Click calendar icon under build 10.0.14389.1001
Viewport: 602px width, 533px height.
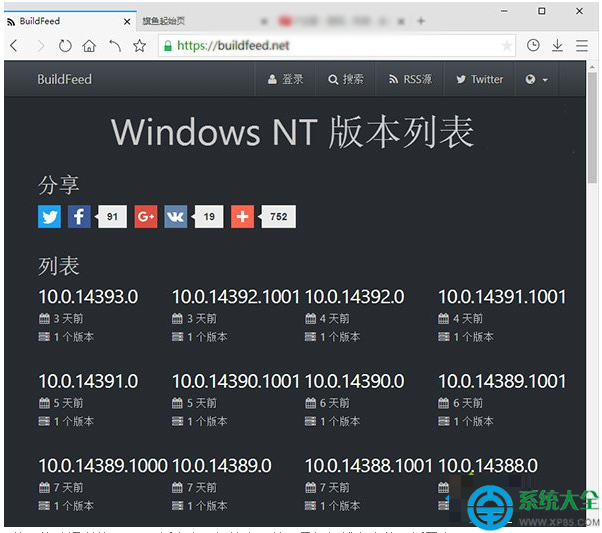pyautogui.click(x=444, y=403)
